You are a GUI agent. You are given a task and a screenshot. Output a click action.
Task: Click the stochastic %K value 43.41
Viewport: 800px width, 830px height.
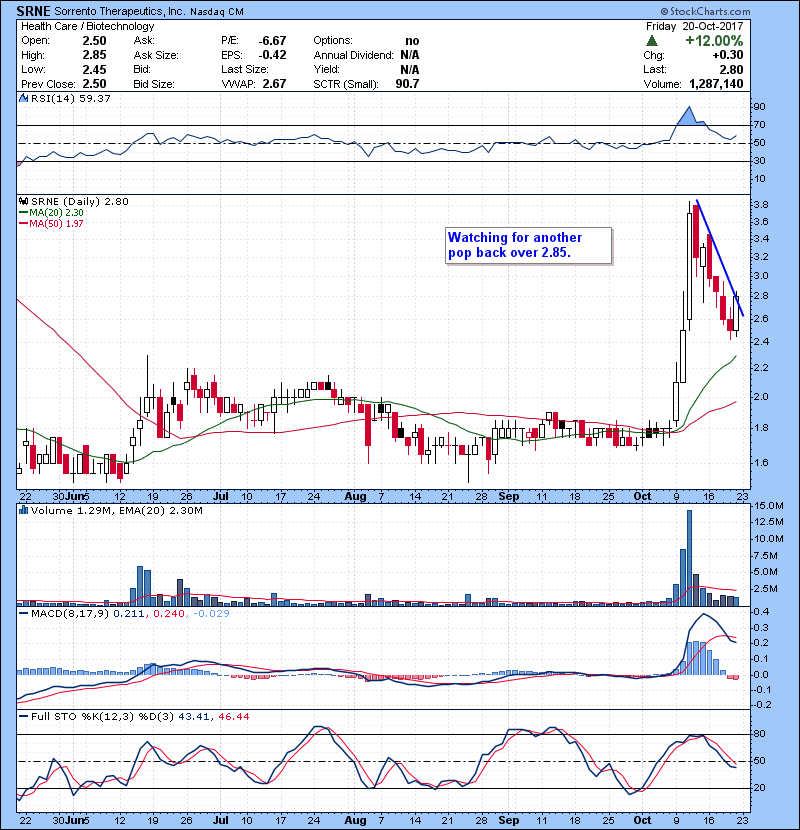(x=194, y=717)
